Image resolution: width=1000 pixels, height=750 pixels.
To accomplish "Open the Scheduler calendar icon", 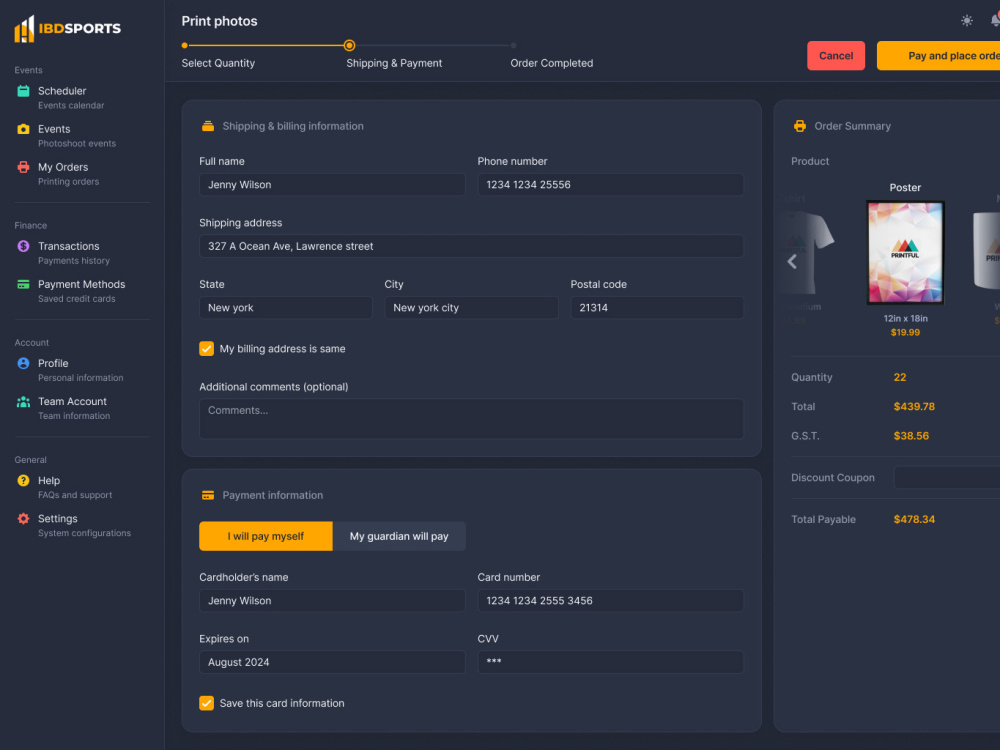I will pyautogui.click(x=23, y=91).
